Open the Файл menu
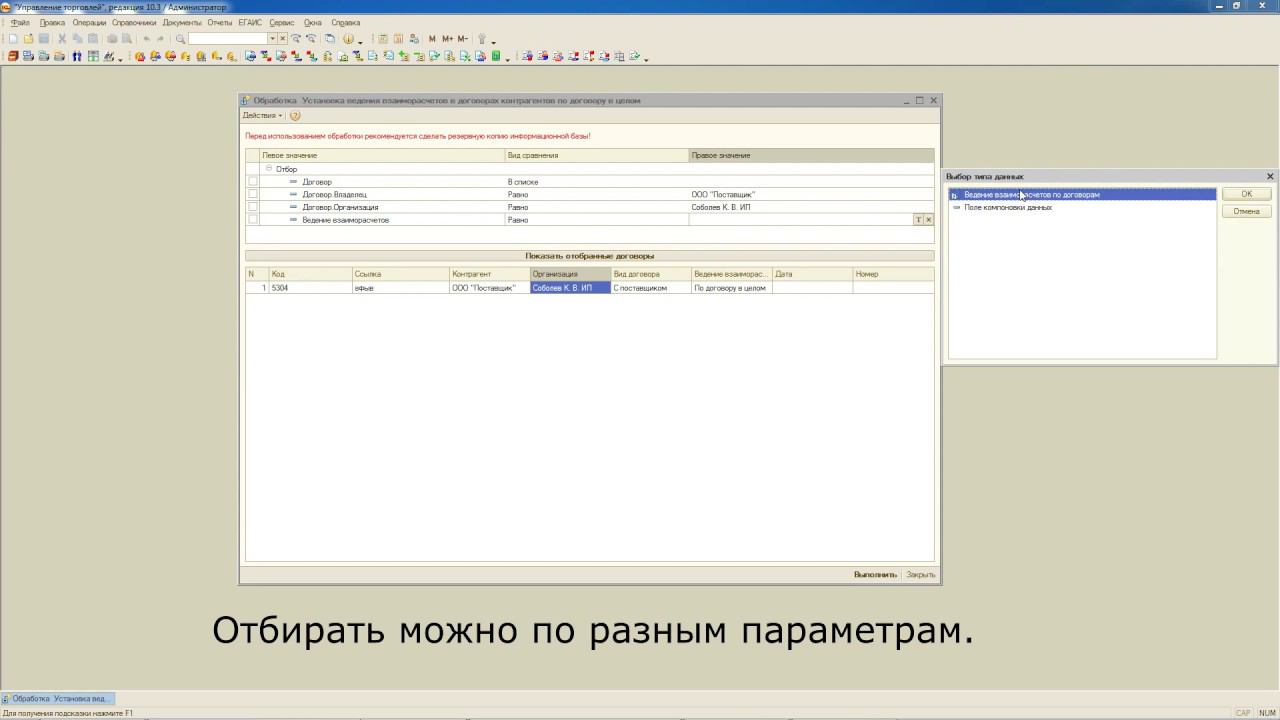Viewport: 1280px width, 720px height. coord(19,22)
